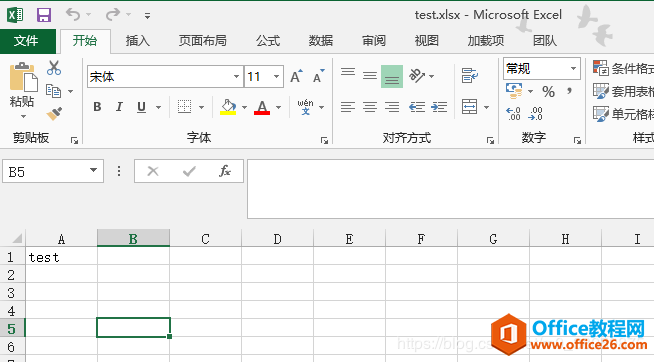
Task: Click merge and center icon
Action: pos(470,107)
